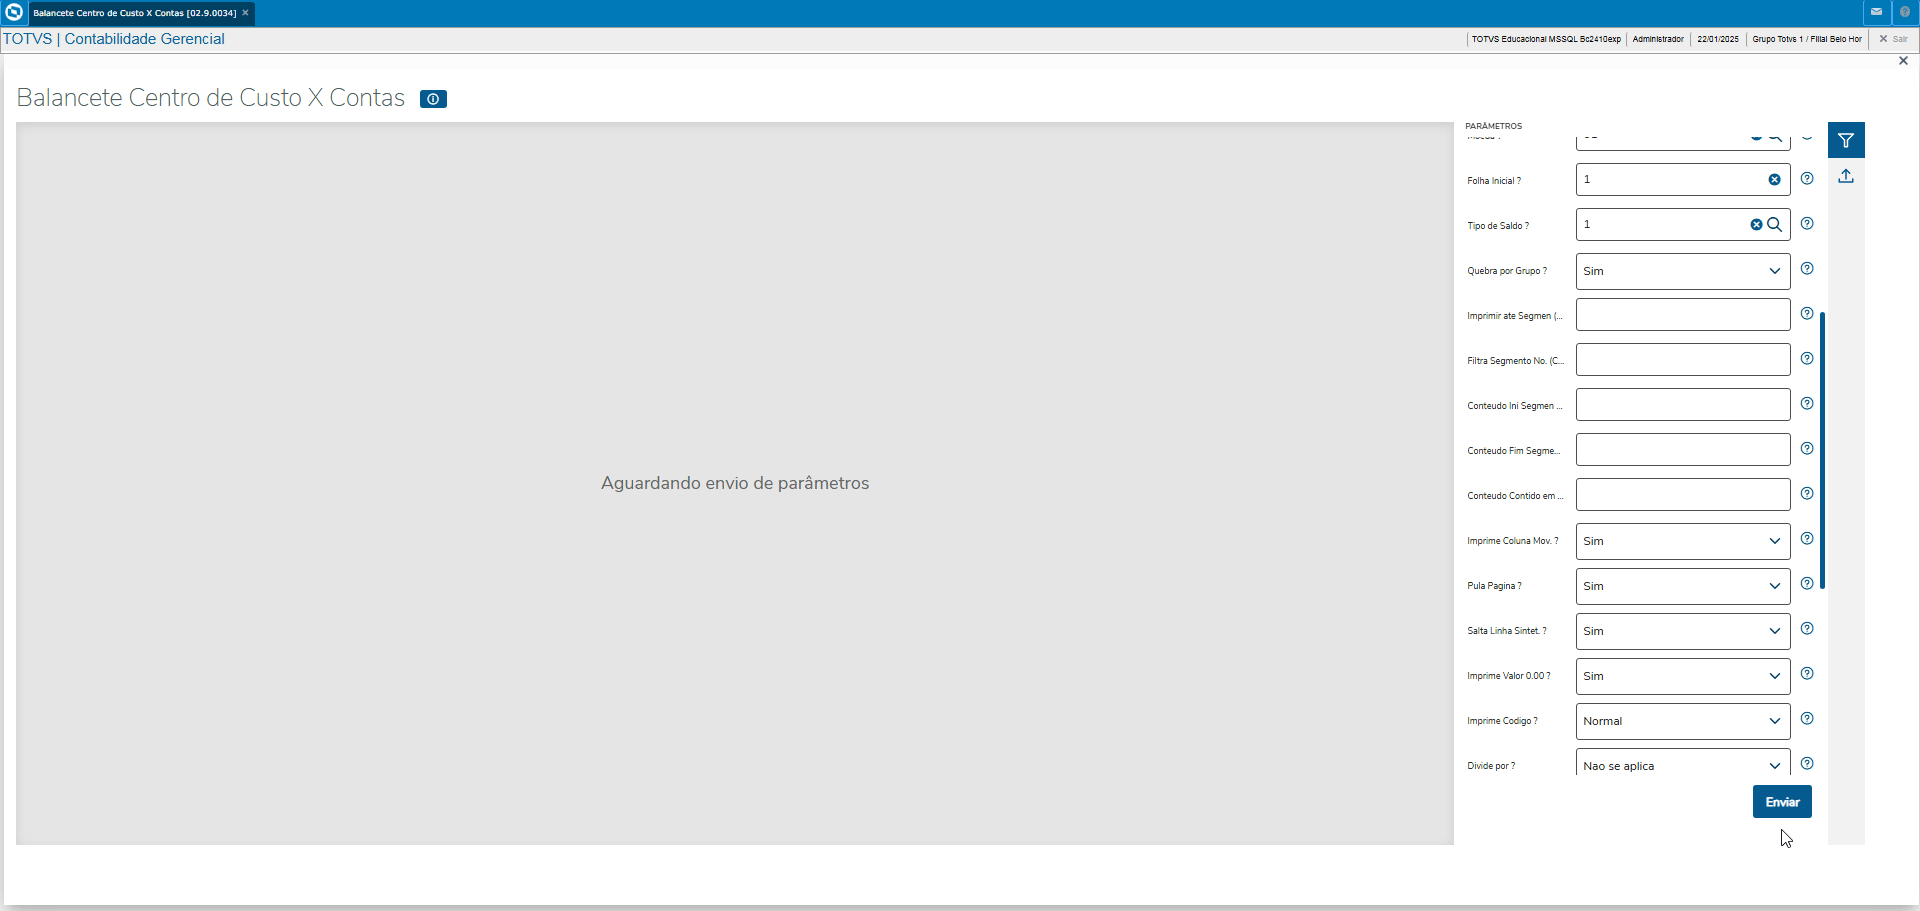Clear the Tipo de Saldo field value
Viewport: 1920px width, 911px height.
pyautogui.click(x=1756, y=225)
